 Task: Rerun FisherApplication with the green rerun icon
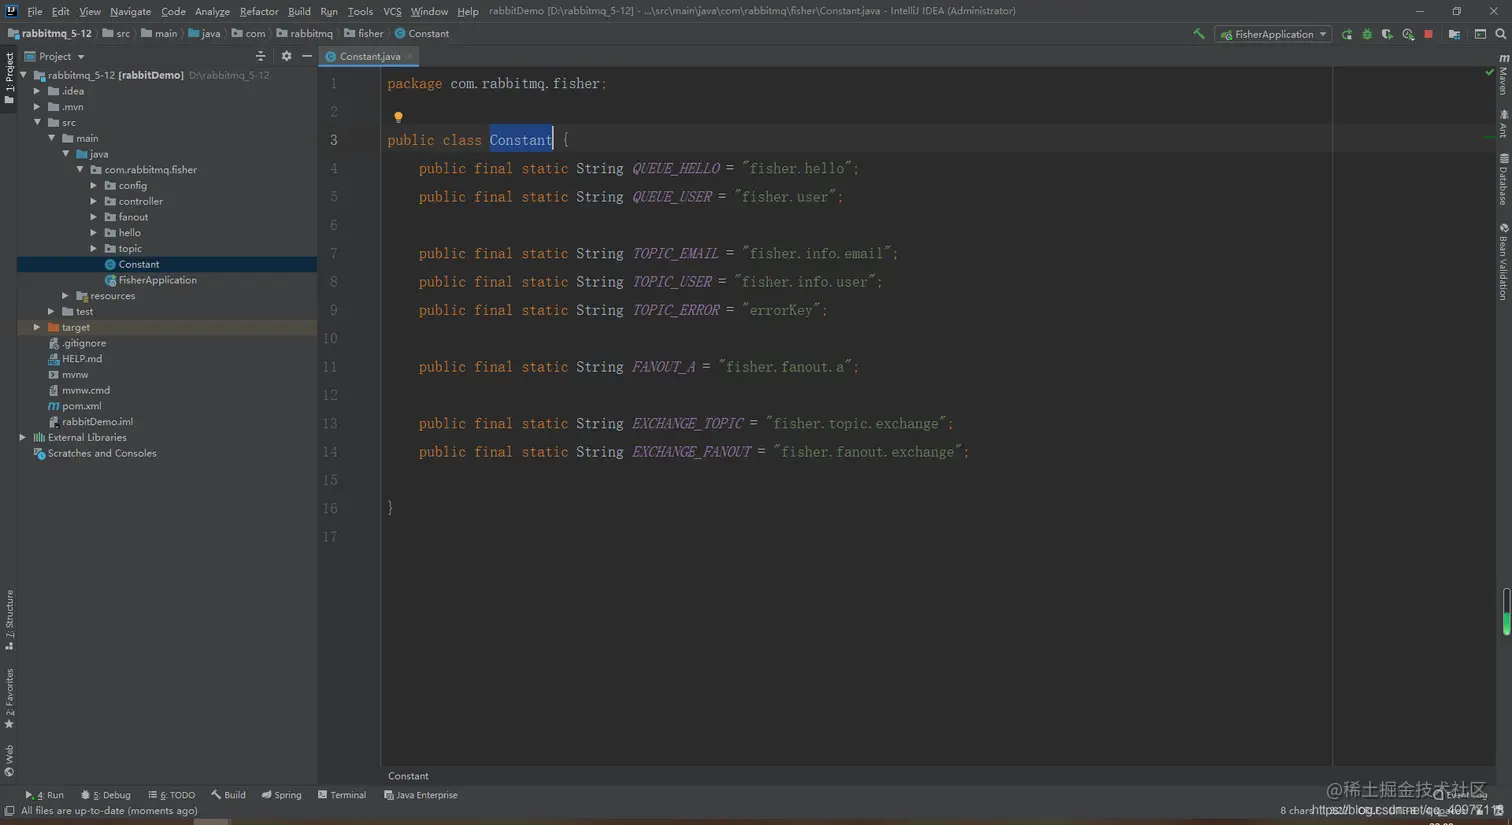[1347, 34]
